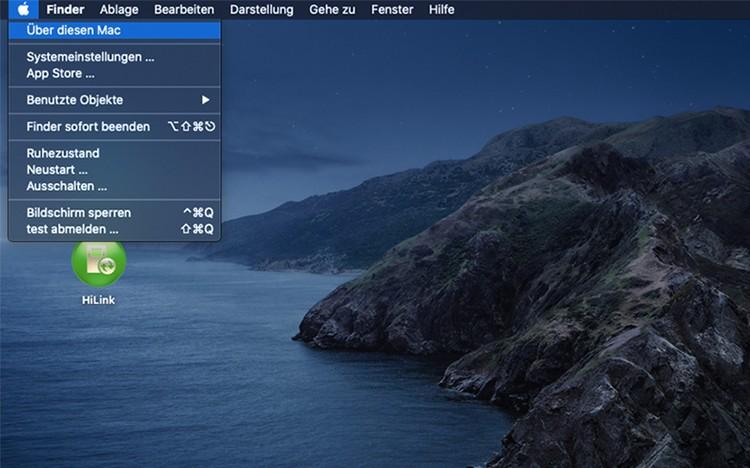750x468 pixels.
Task: Open Systemeinstellungen from the Apple menu
Action: click(x=90, y=57)
